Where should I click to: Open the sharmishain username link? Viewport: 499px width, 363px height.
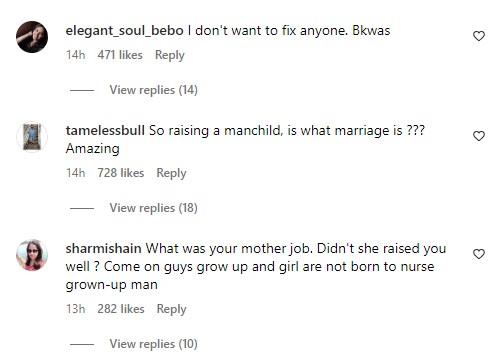(x=104, y=249)
